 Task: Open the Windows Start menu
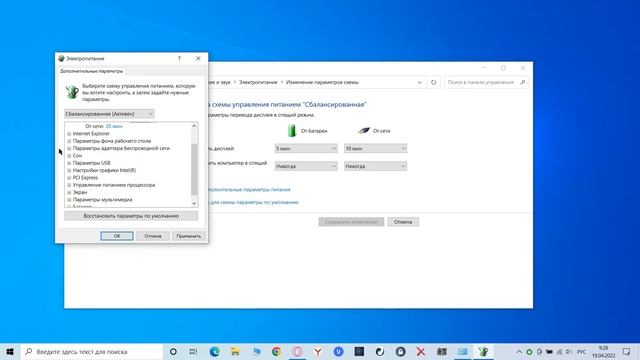point(10,352)
